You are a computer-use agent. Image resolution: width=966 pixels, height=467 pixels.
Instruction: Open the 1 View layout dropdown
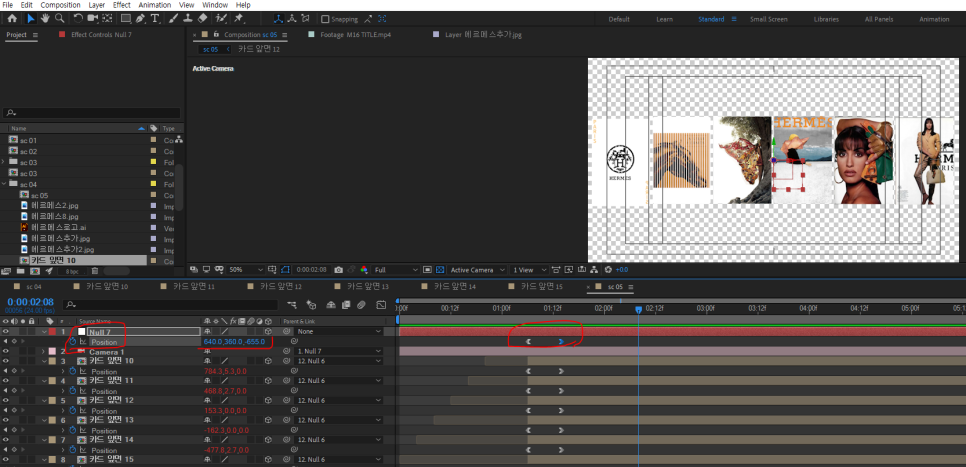530,270
